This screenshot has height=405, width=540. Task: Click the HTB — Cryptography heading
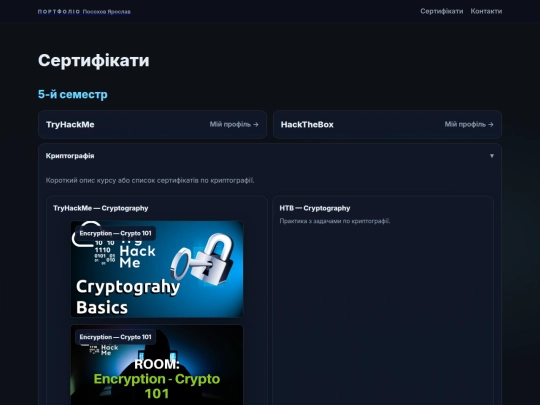click(315, 208)
